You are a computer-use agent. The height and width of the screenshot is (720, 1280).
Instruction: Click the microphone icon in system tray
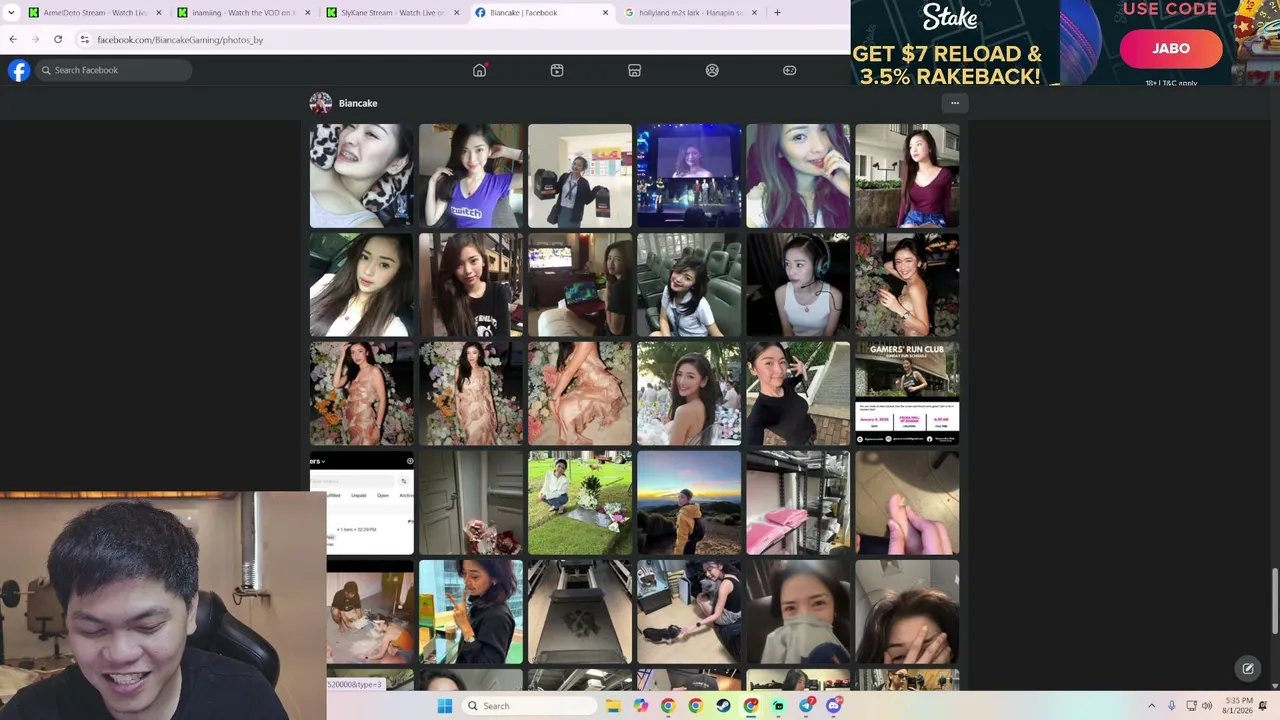click(x=1171, y=706)
